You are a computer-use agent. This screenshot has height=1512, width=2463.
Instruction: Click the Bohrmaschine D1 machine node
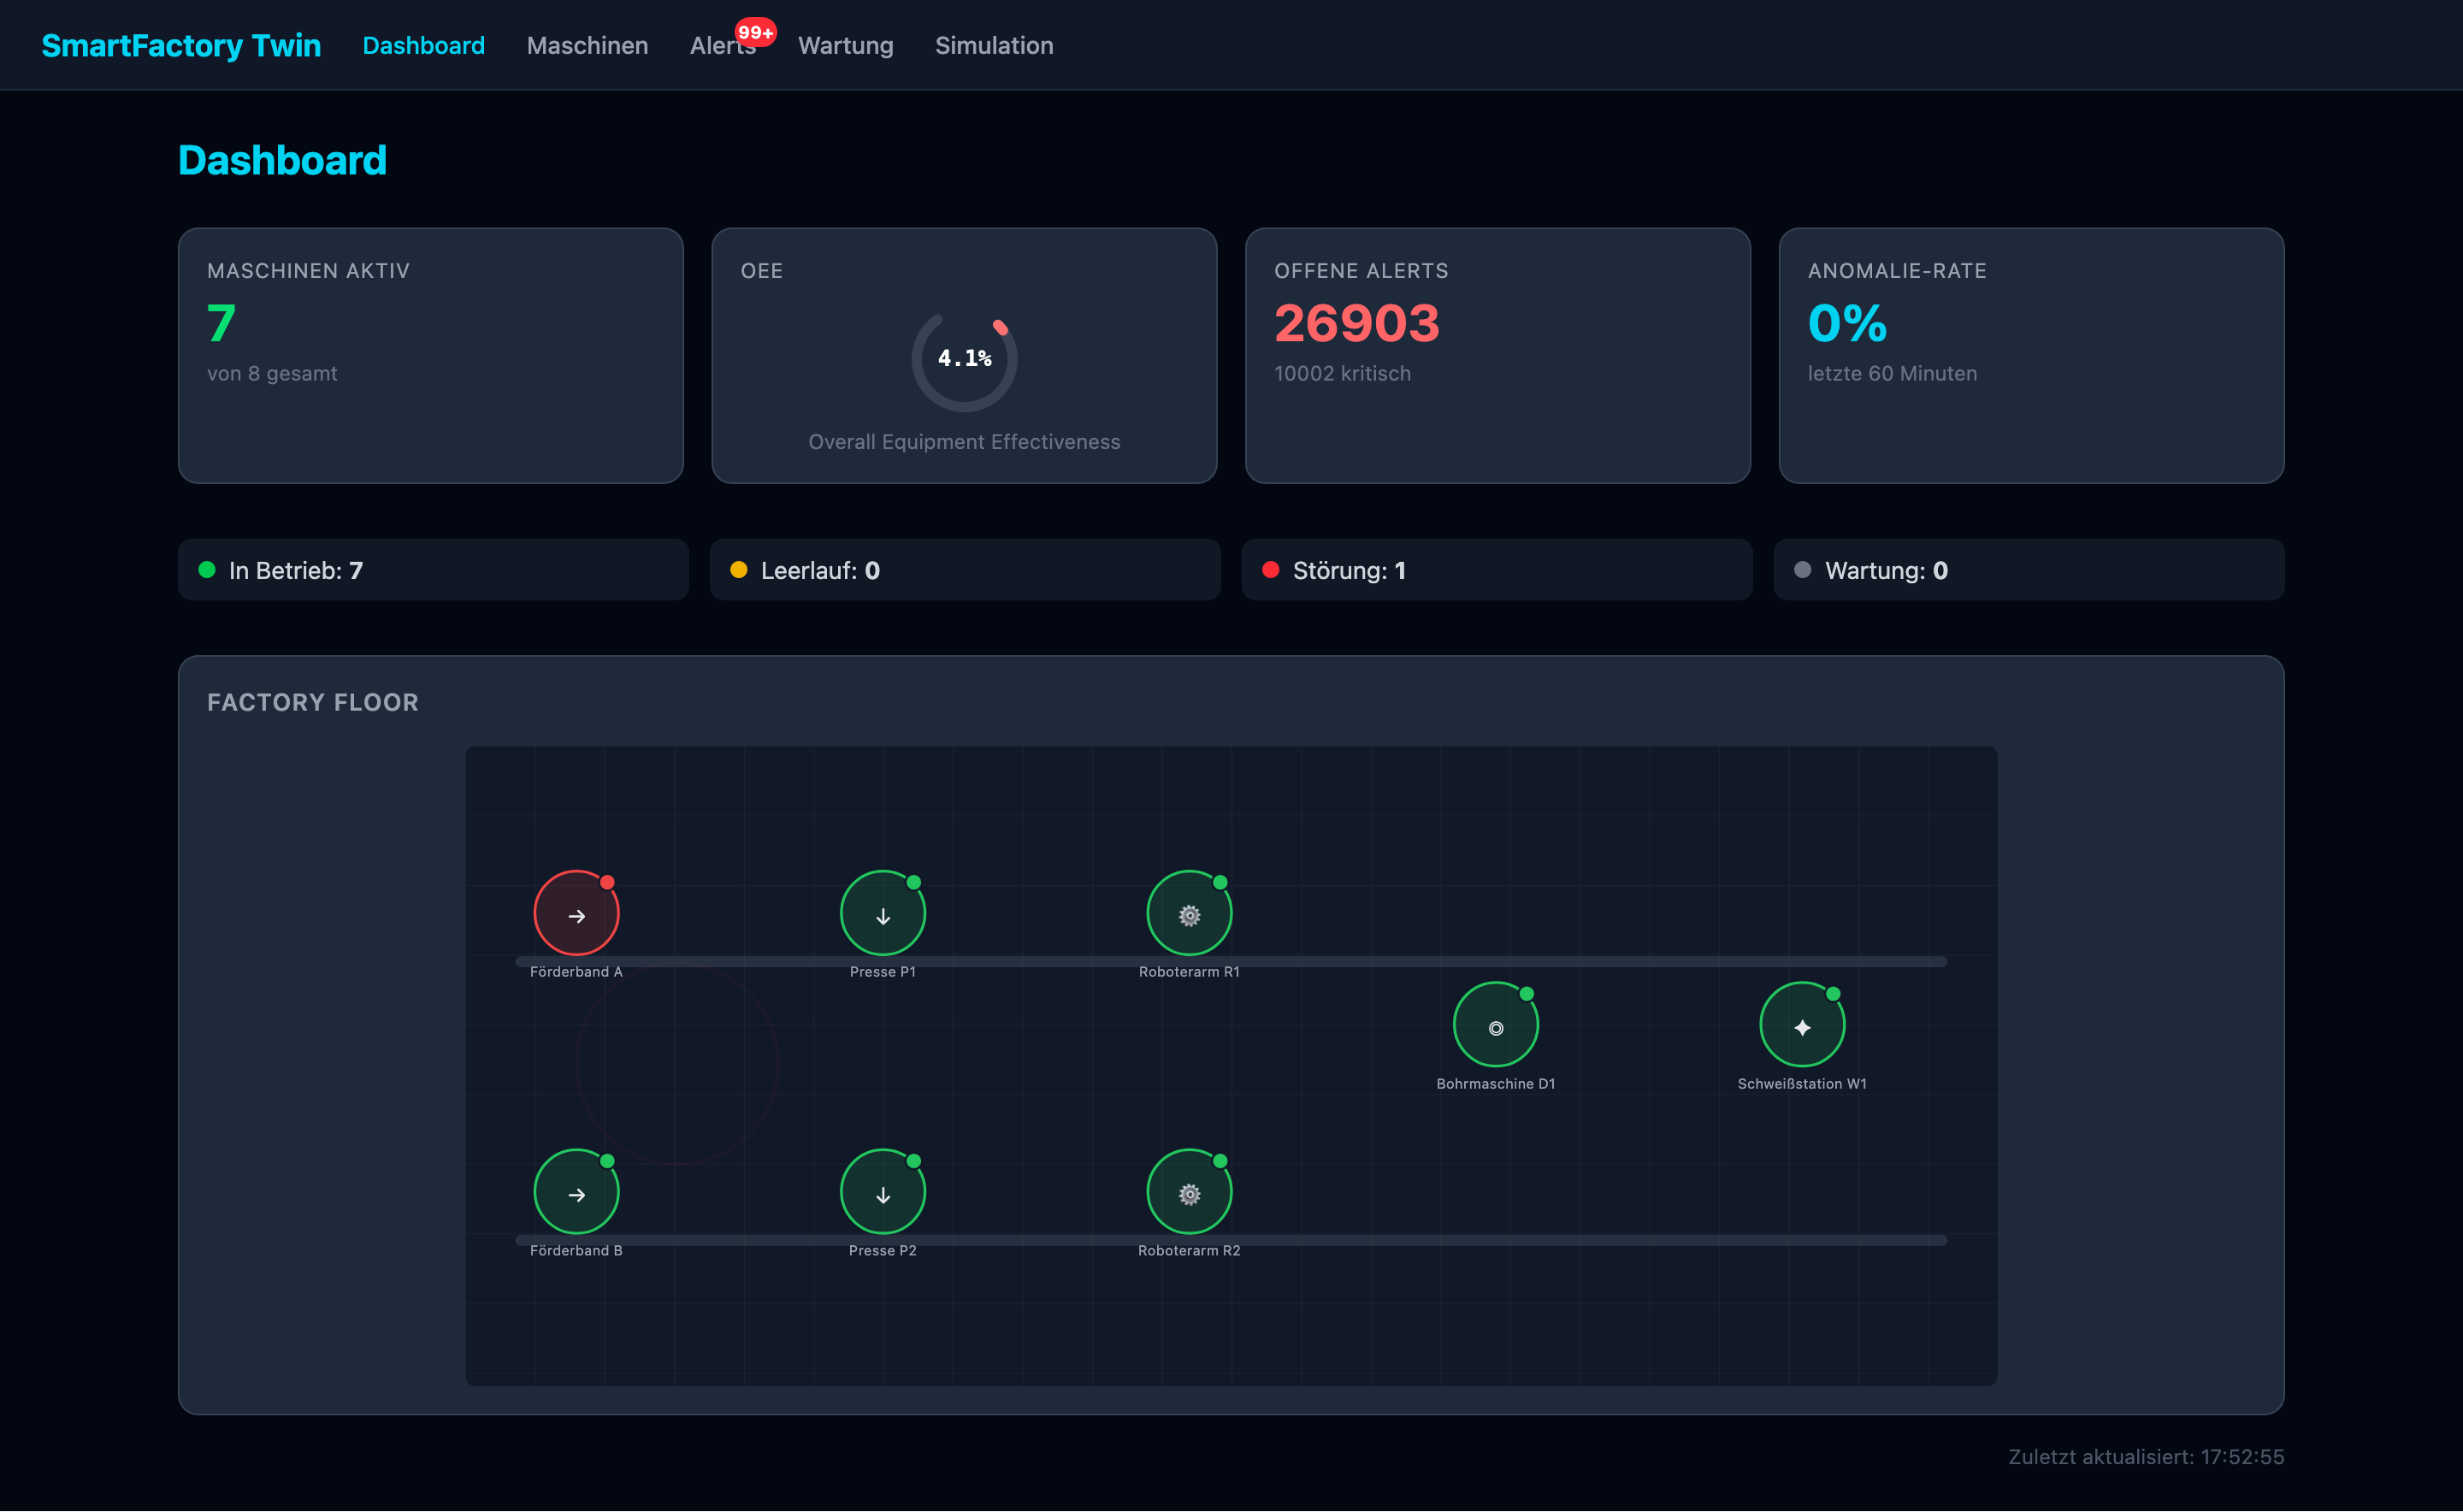(1495, 1026)
